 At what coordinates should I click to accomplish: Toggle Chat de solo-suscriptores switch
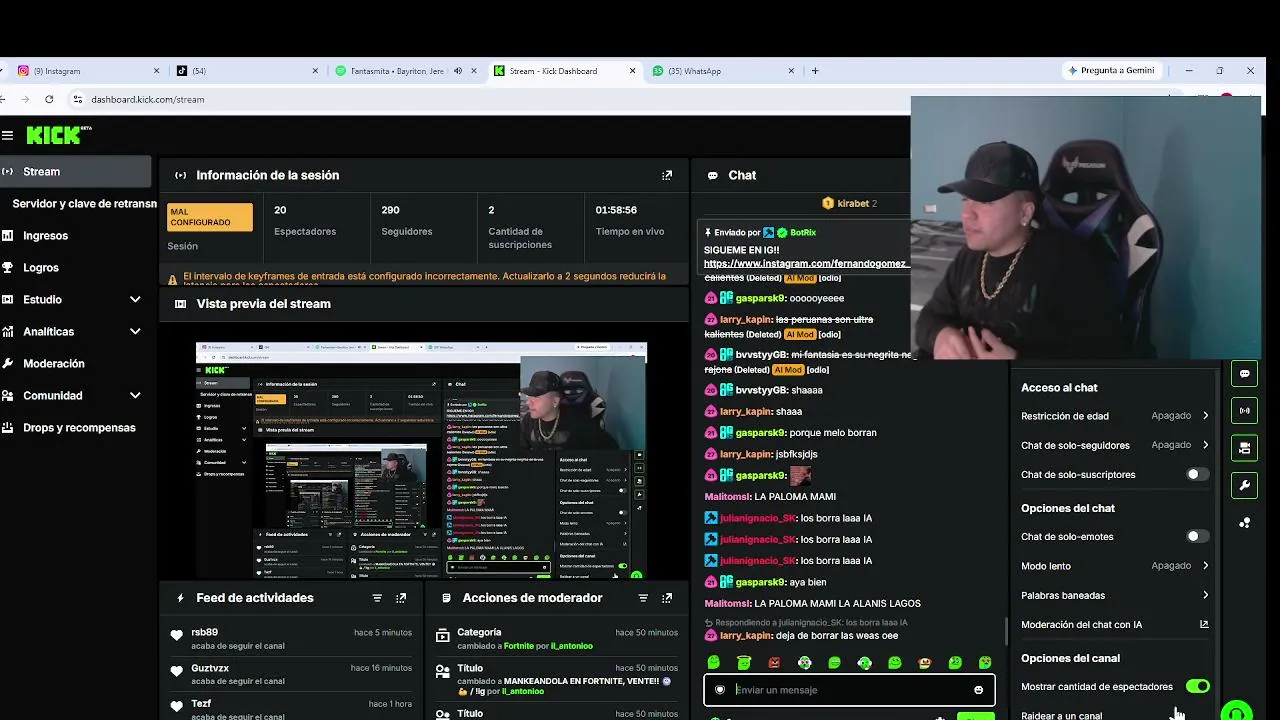[1197, 474]
